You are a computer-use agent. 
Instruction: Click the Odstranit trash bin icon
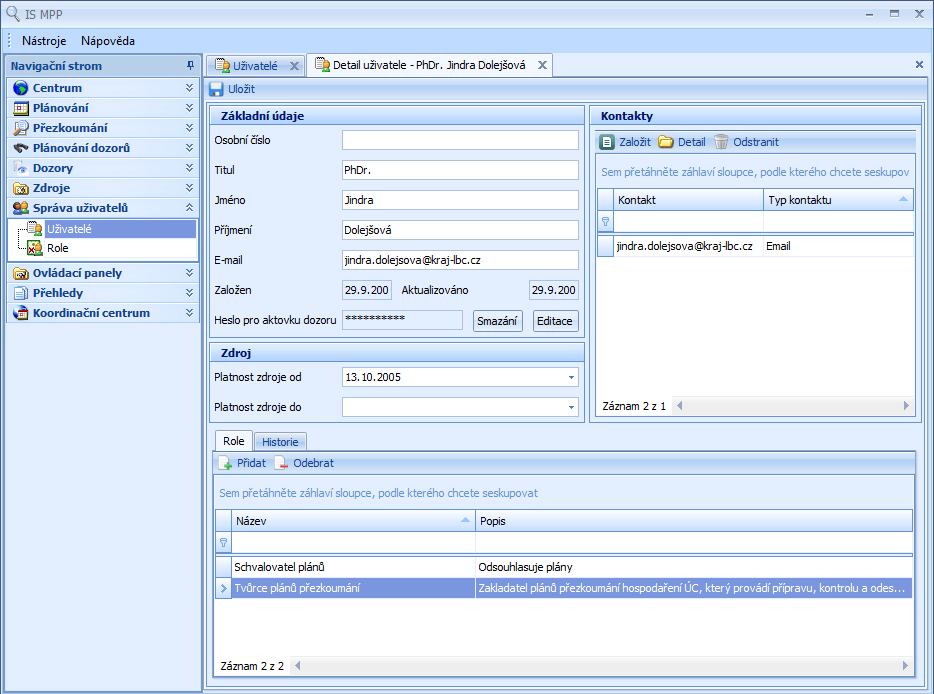click(721, 142)
